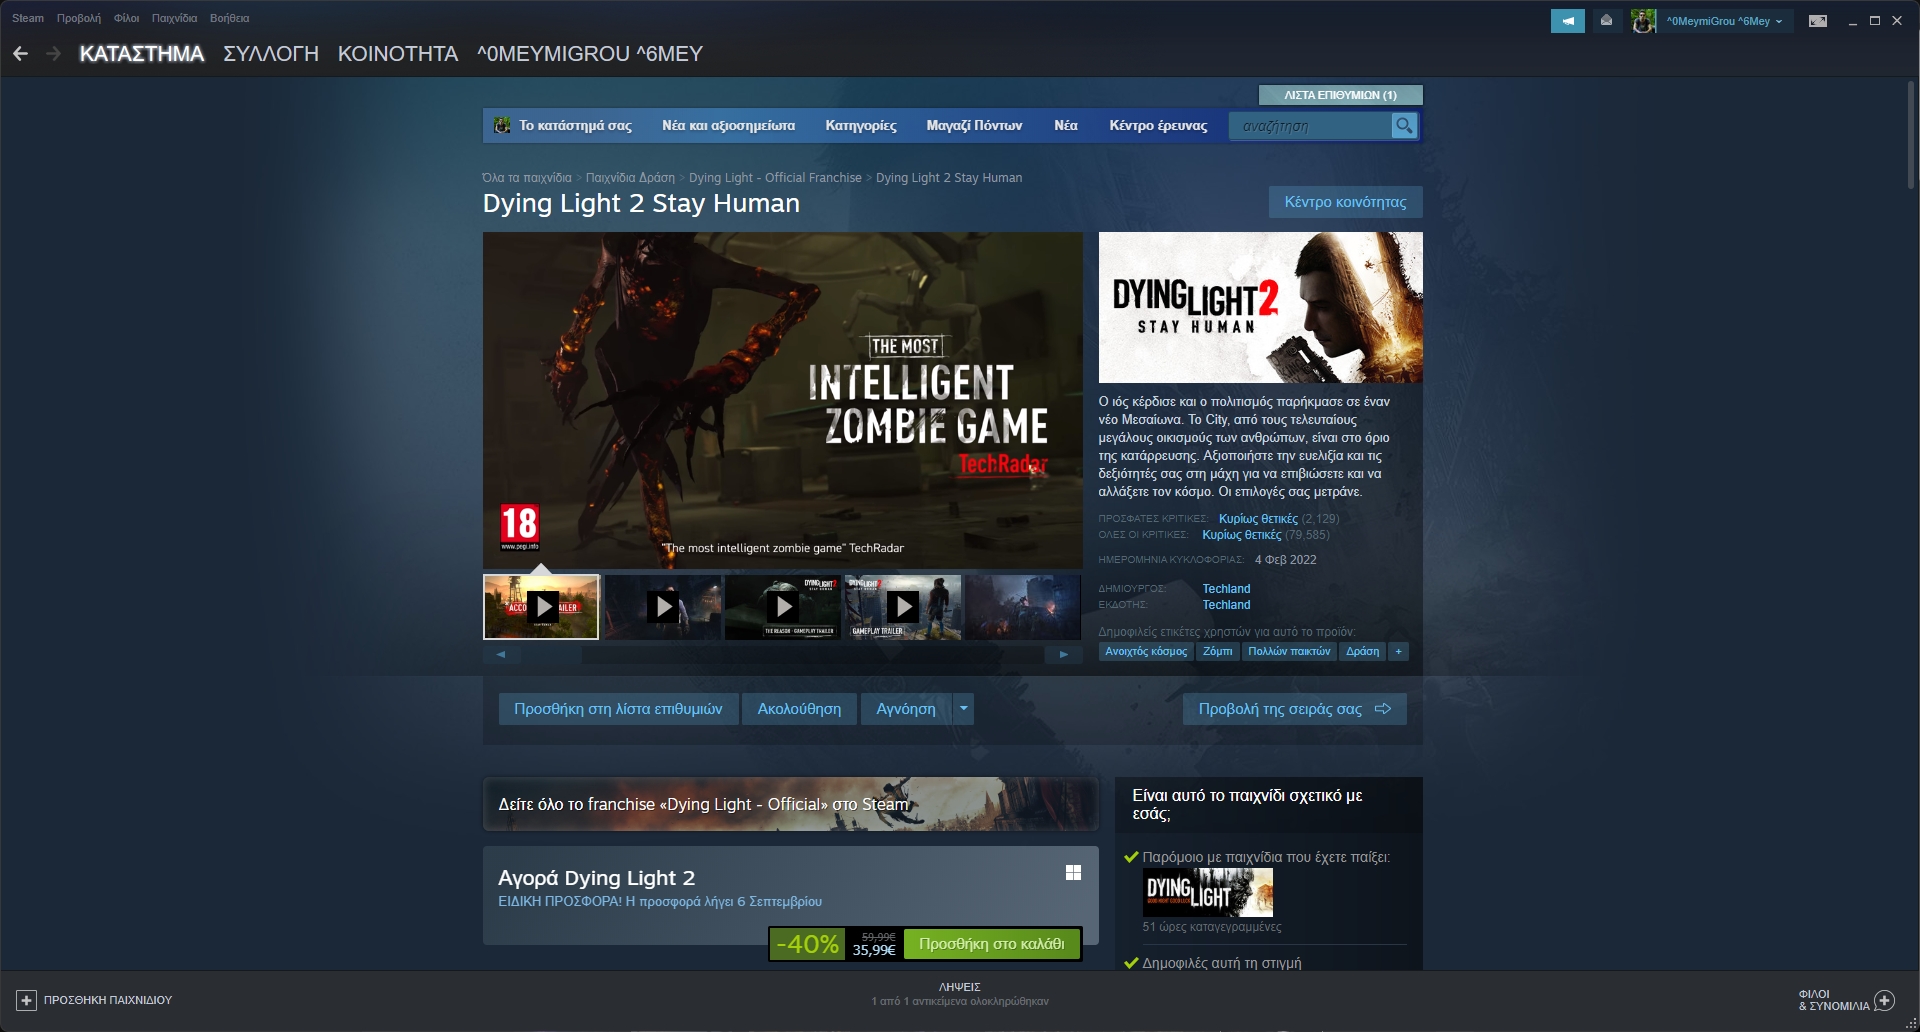The height and width of the screenshot is (1032, 1920).
Task: Toggle ignoring the game with Αγνόηση
Action: click(907, 708)
